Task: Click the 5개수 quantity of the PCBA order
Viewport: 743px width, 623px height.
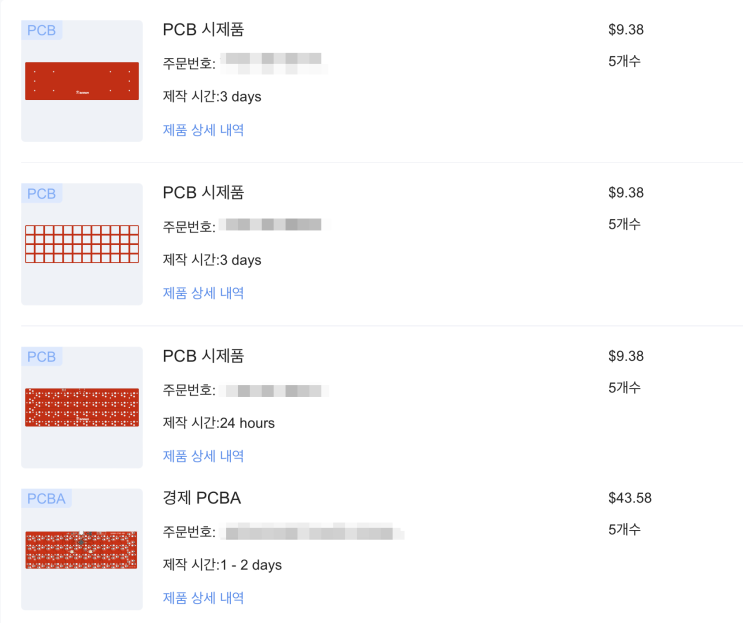Action: click(624, 529)
